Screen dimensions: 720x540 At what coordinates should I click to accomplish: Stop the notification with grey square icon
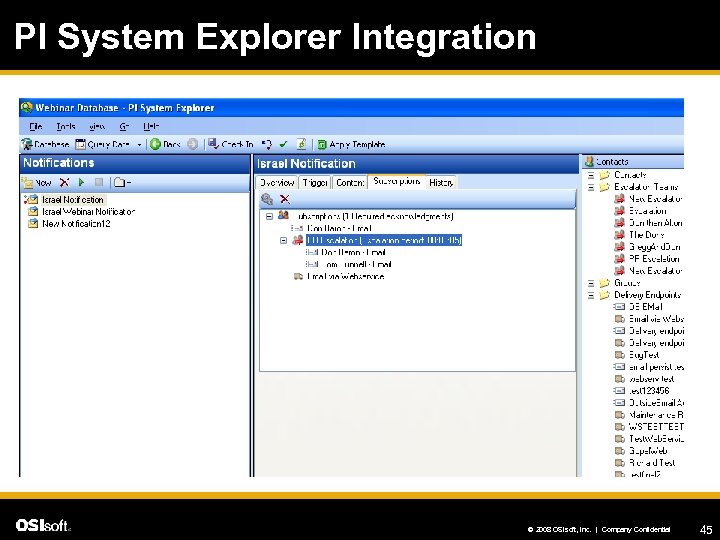click(99, 182)
